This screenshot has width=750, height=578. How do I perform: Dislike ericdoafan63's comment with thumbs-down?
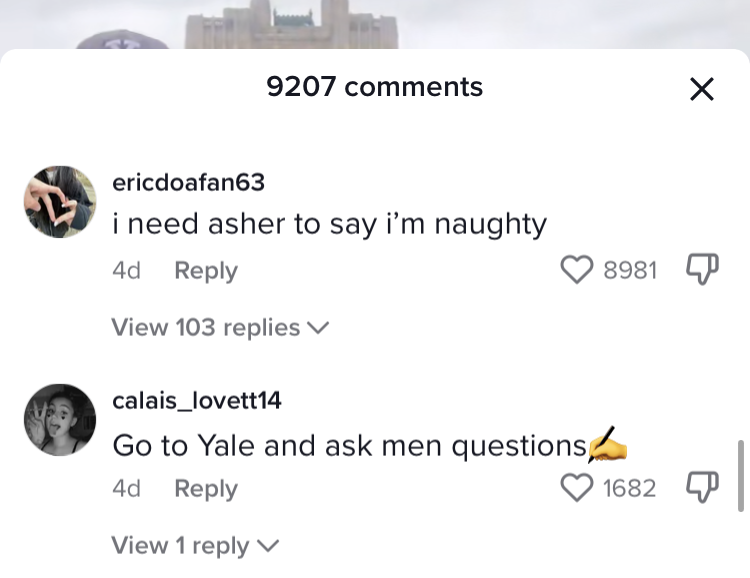point(702,269)
